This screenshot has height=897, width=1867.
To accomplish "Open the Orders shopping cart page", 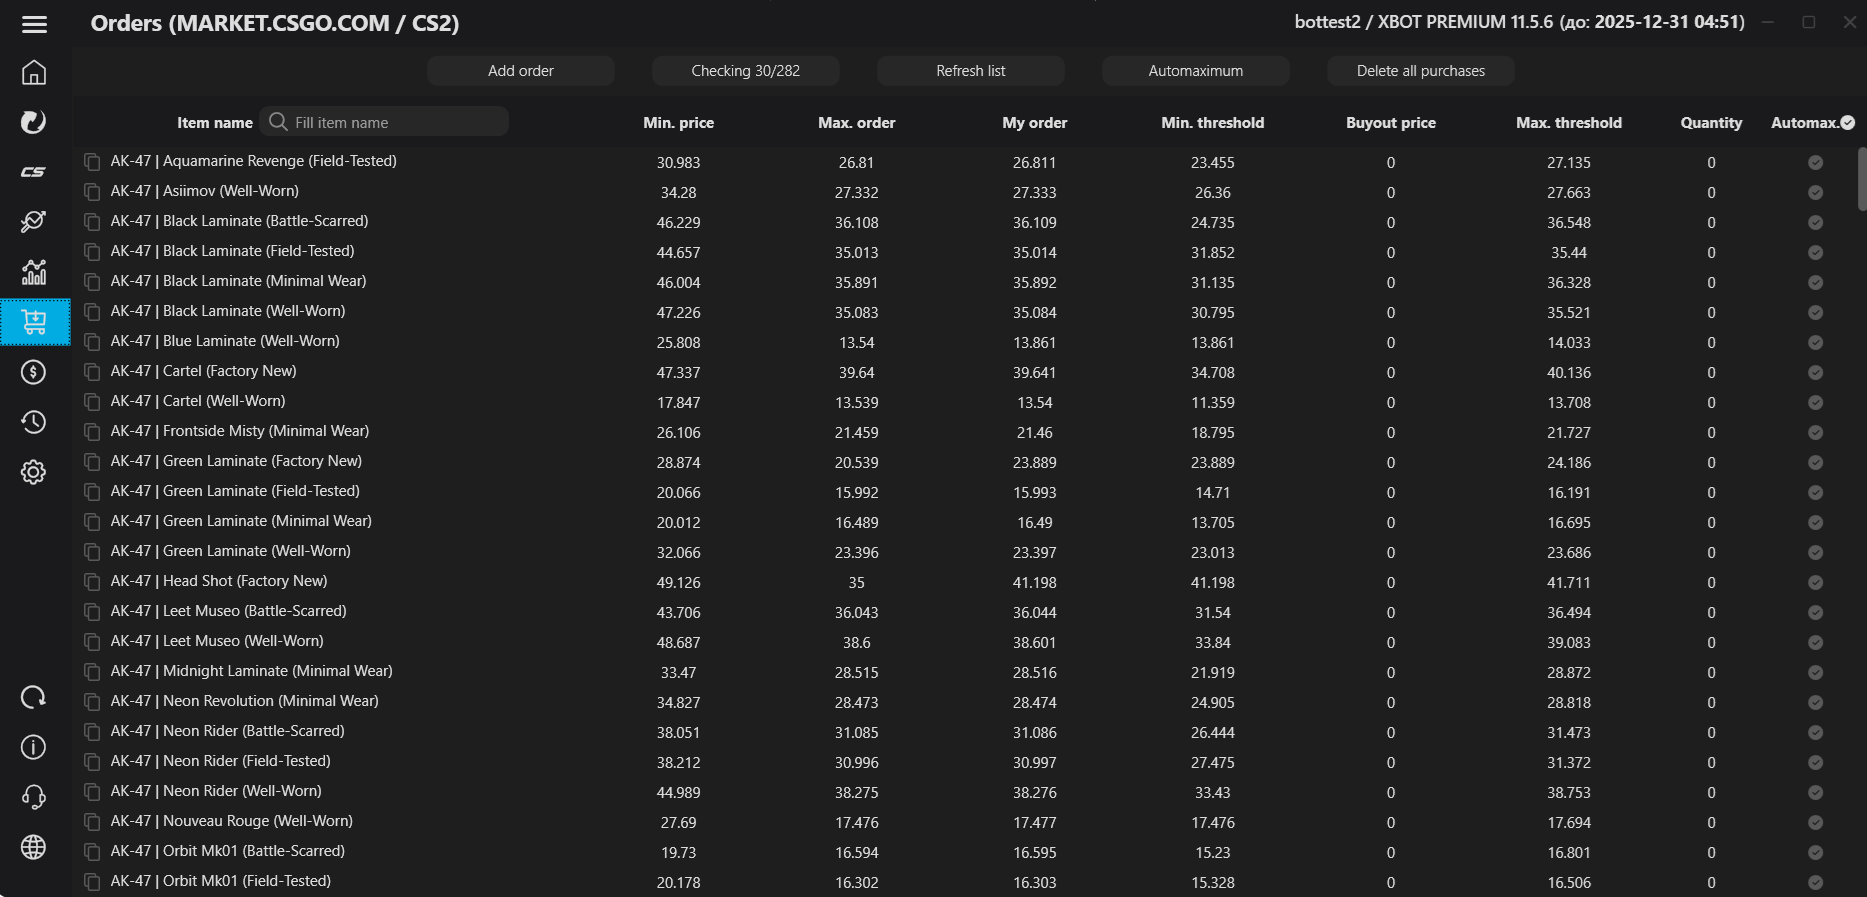I will [x=34, y=322].
